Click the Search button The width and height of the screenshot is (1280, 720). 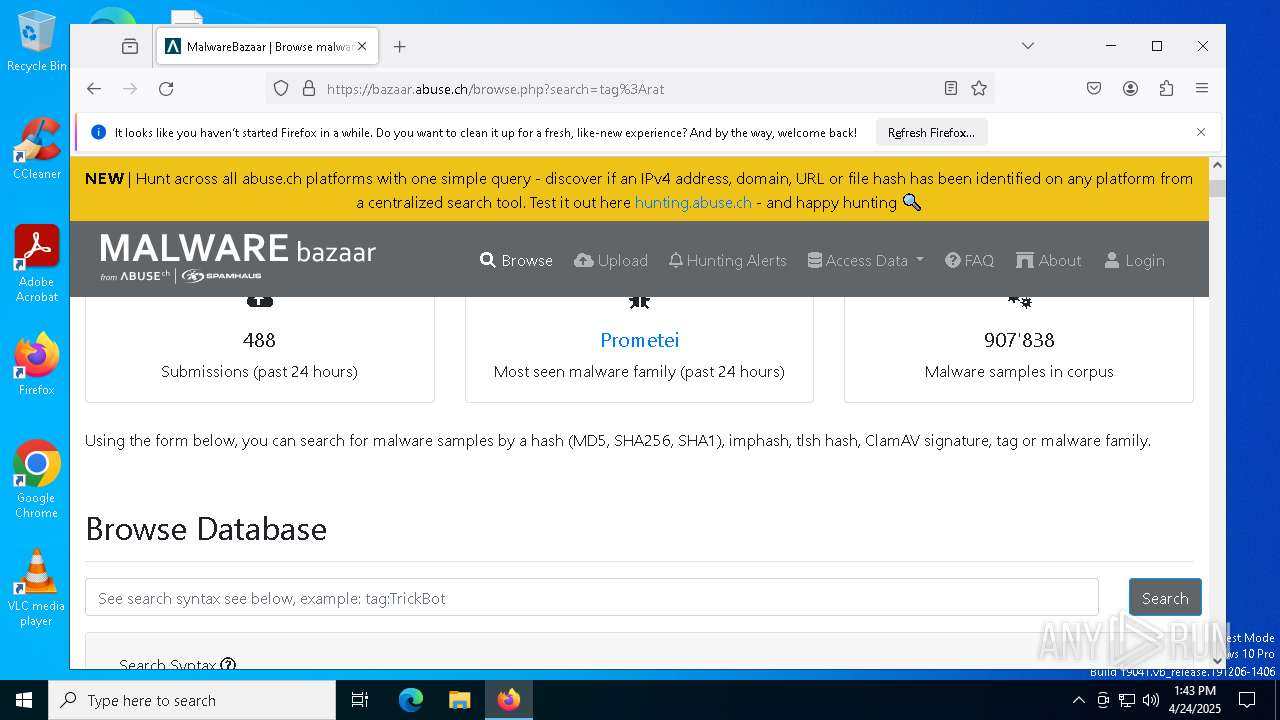pos(1165,597)
